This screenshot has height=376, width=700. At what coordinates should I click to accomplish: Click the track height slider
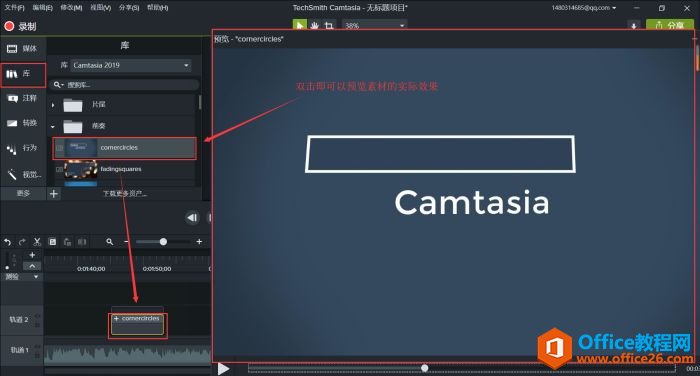pyautogui.click(x=7, y=261)
